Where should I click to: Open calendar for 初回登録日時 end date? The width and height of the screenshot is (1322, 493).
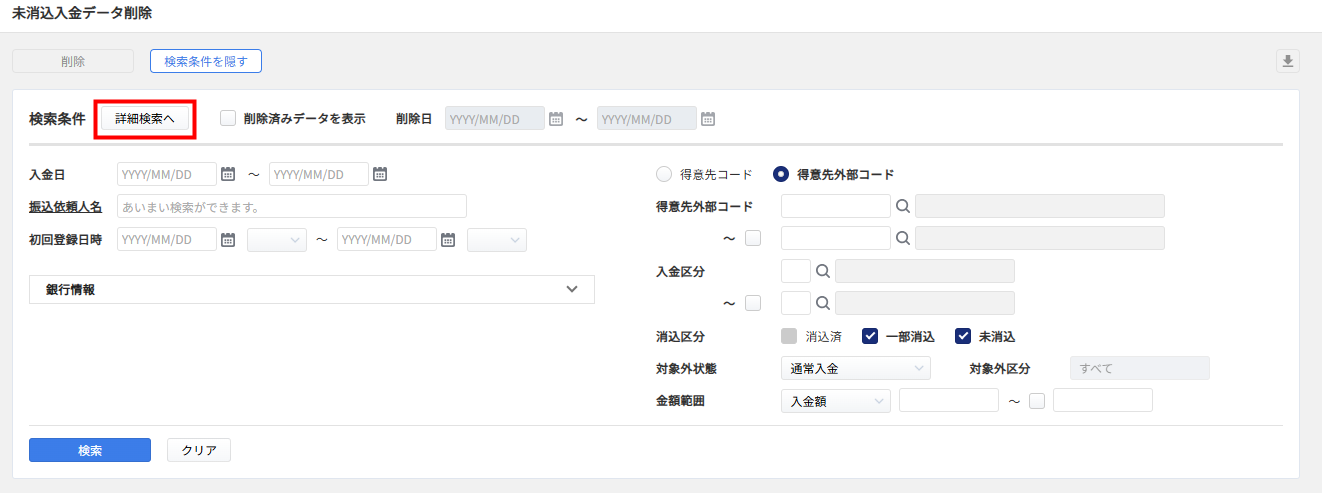[448, 240]
